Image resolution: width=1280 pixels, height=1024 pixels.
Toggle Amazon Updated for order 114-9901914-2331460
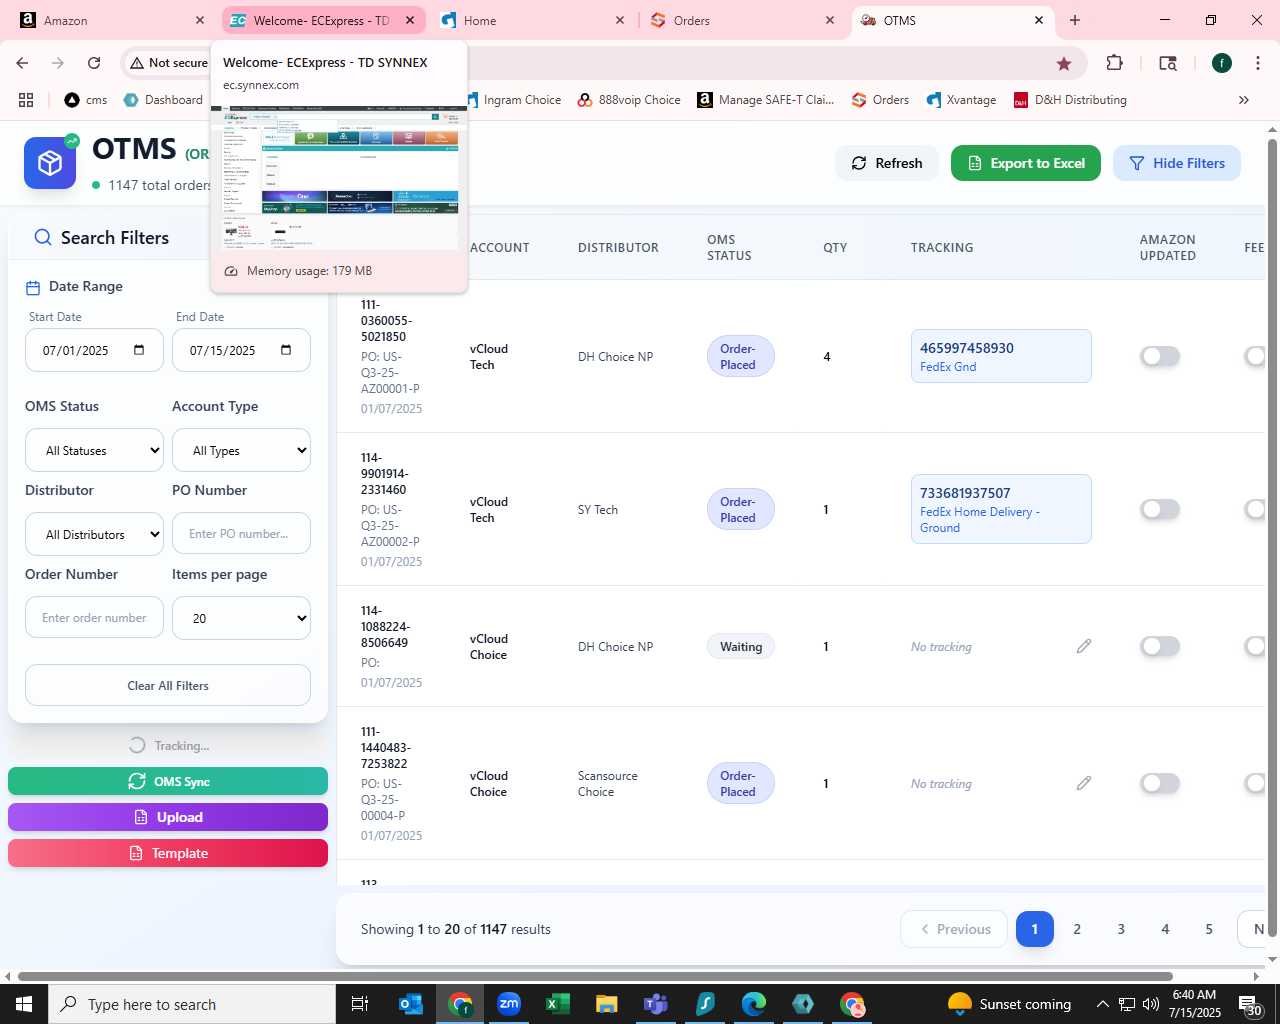1160,509
